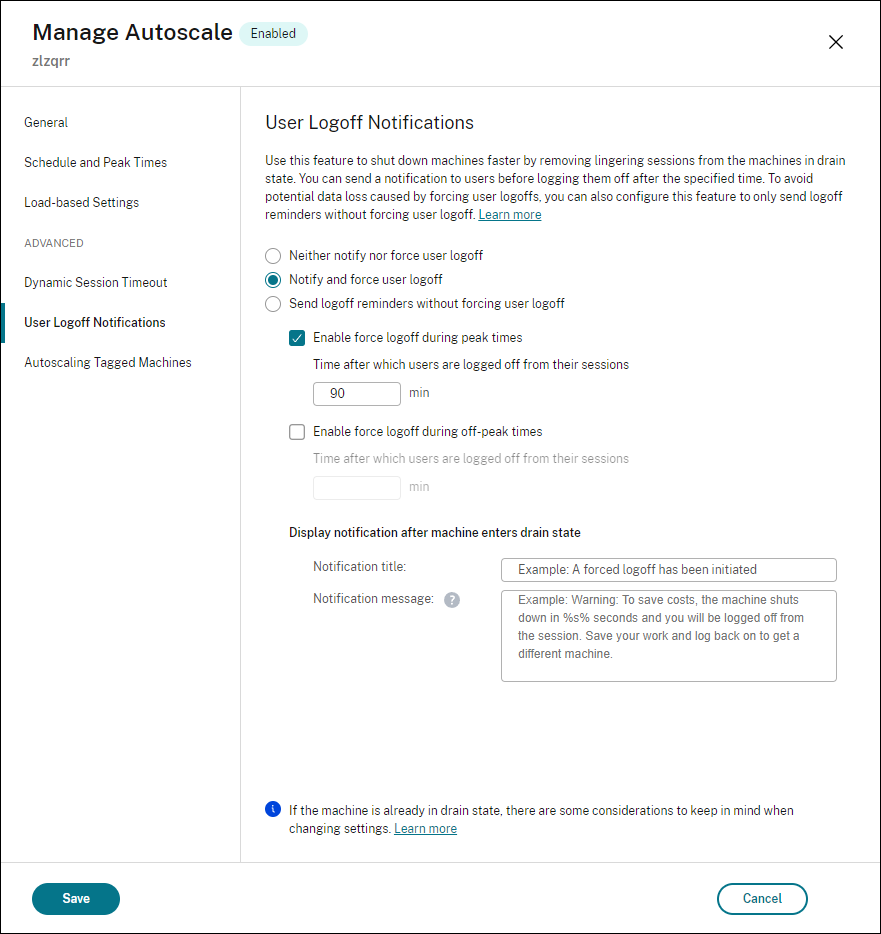Click the help icon beside Notification message
Screen dimensions: 881x934
tap(452, 600)
